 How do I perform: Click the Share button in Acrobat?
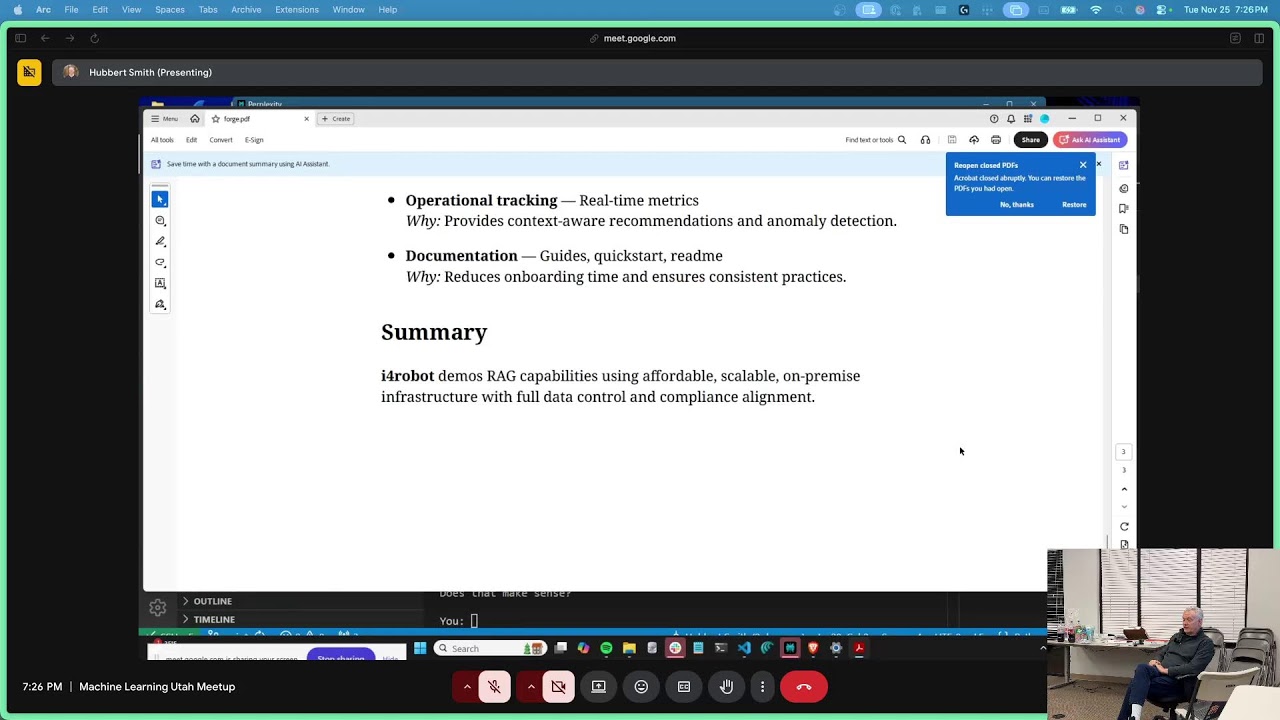pos(1031,140)
